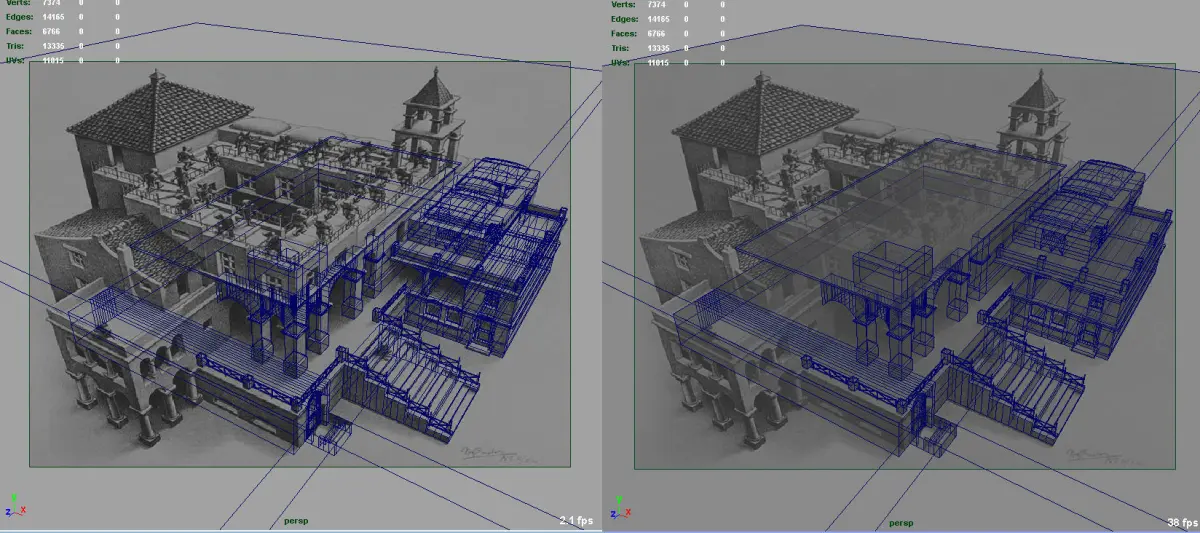
Task: Click the 2.1 fps frame rate readout
Action: (576, 520)
